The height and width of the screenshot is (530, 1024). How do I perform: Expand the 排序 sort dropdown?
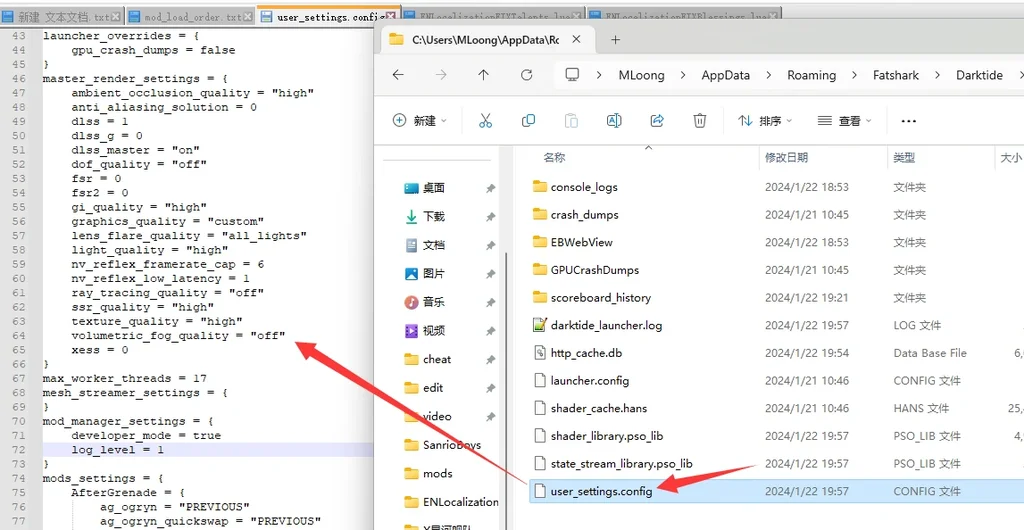coord(765,120)
